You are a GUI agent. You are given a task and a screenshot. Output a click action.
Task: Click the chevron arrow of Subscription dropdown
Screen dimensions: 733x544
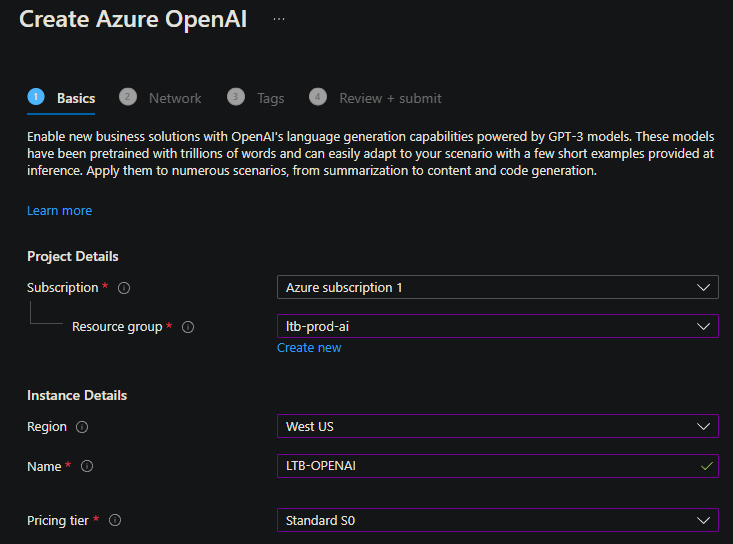click(704, 287)
